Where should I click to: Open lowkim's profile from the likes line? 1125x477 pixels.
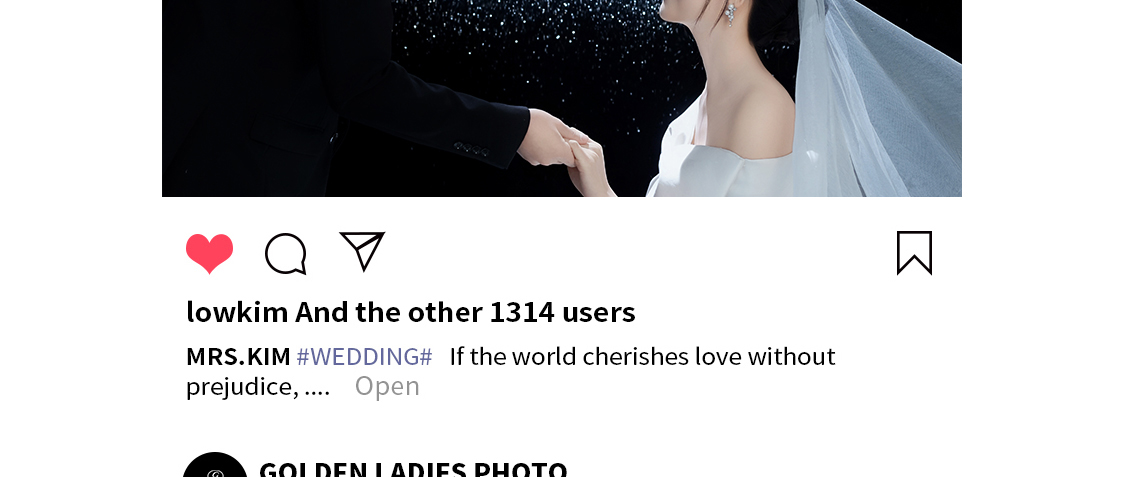pos(237,312)
